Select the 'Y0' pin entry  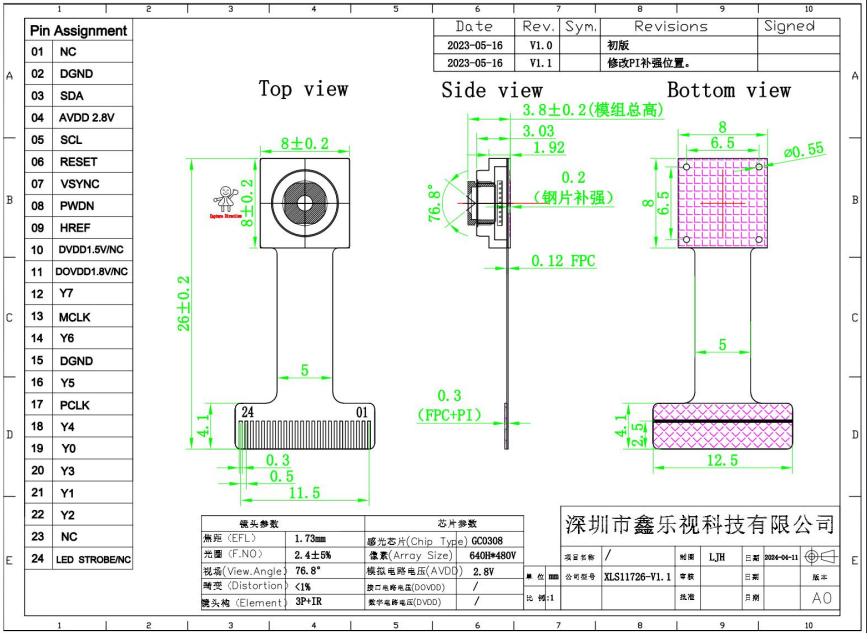click(x=68, y=448)
